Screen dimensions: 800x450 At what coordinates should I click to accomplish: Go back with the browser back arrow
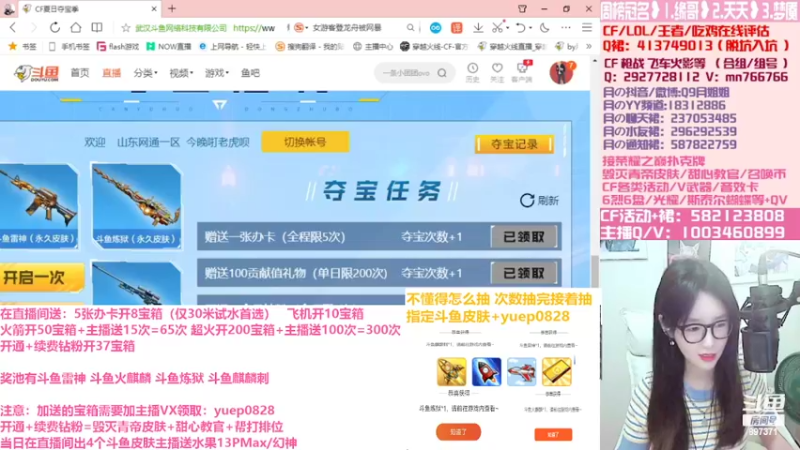13,28
